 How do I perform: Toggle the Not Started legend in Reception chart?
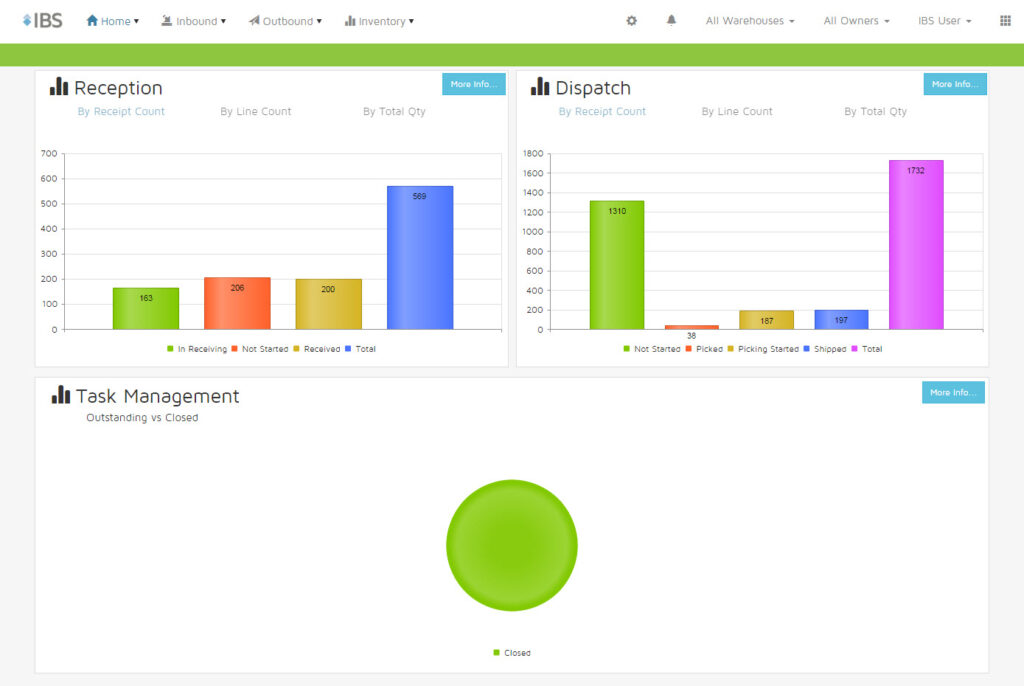(x=259, y=349)
